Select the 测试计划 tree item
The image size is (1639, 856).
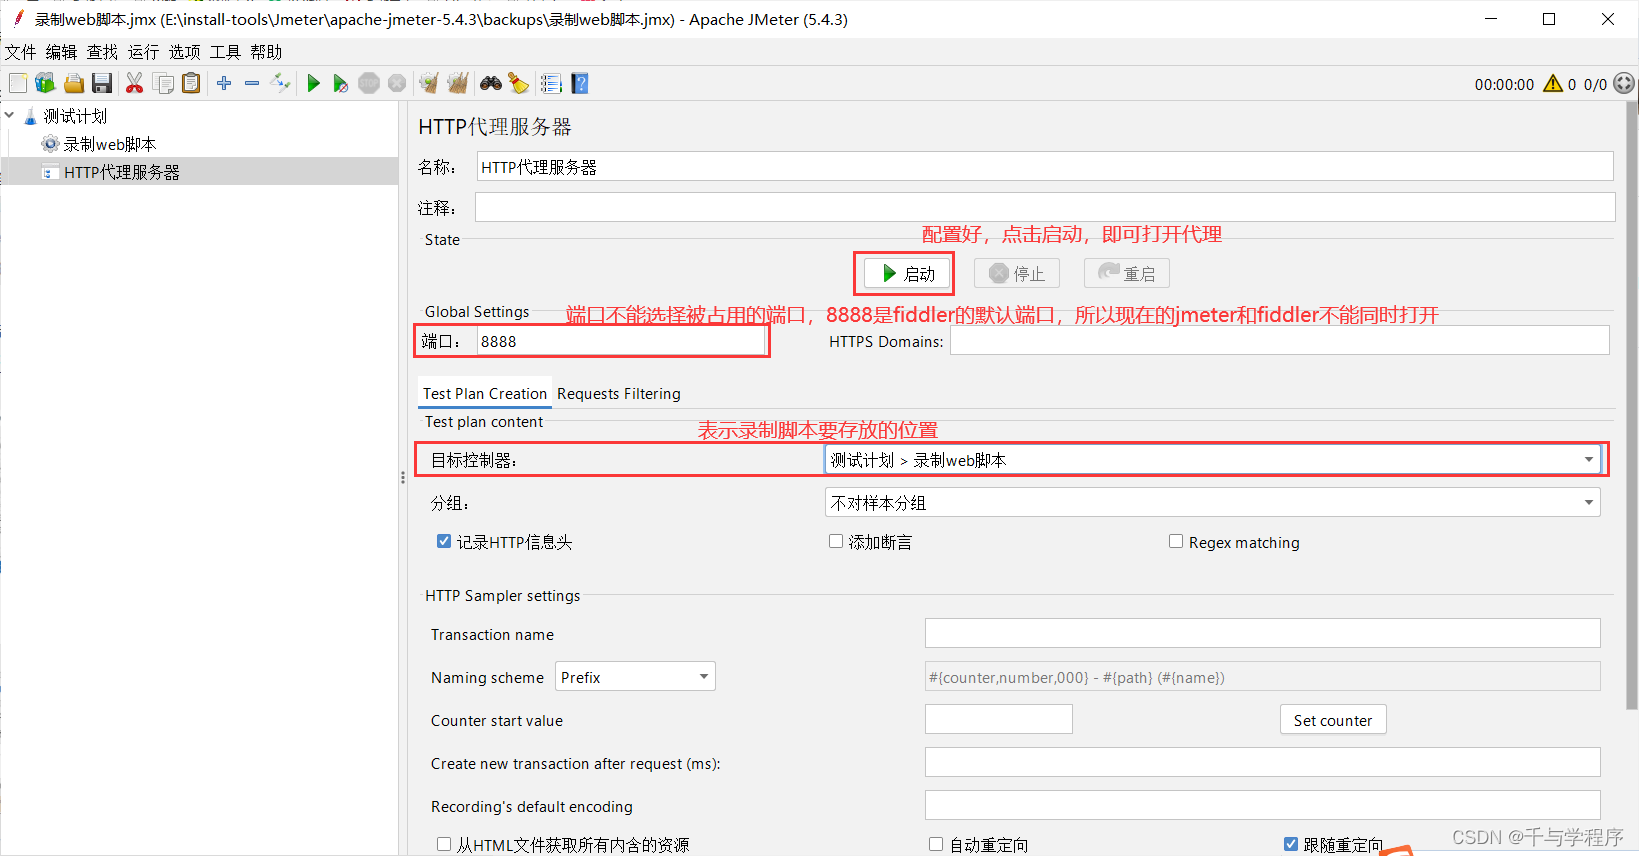pyautogui.click(x=74, y=116)
